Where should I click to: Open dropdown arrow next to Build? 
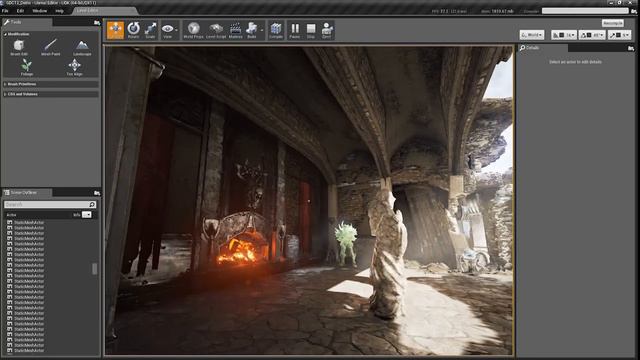pyautogui.click(x=262, y=30)
